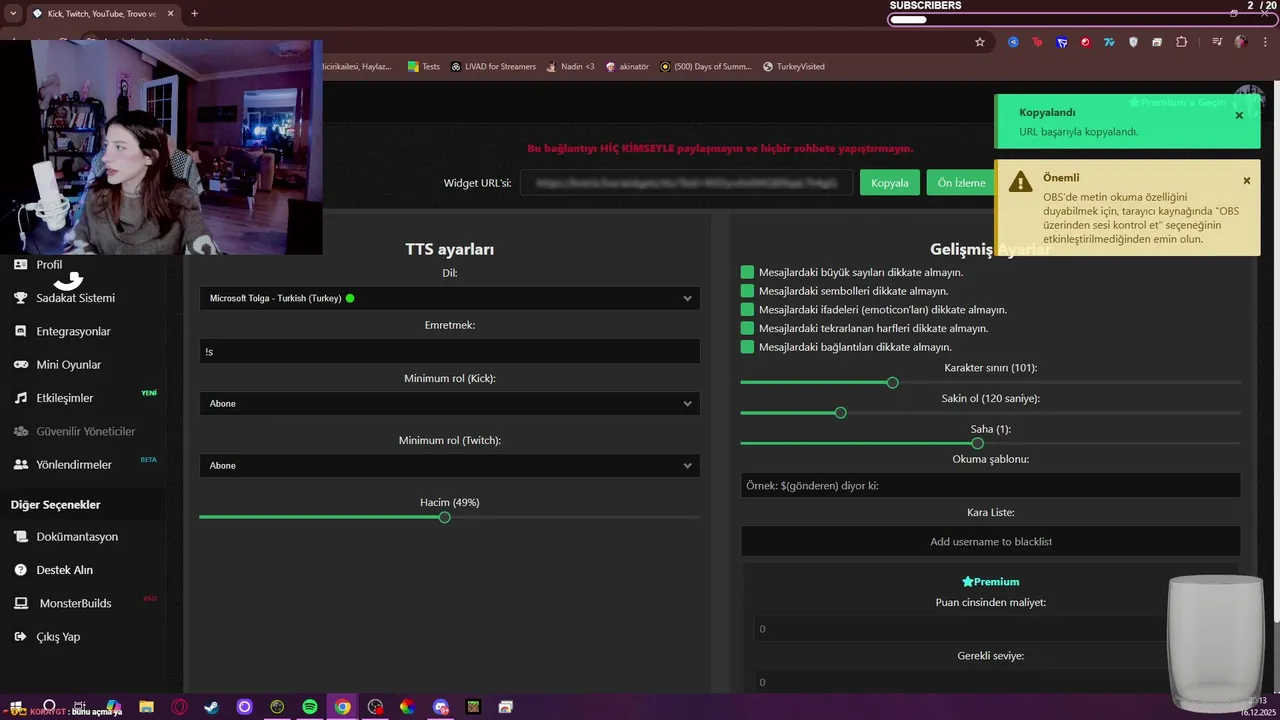This screenshot has height=720, width=1280.
Task: Click the 7TV extension icon
Action: tap(1109, 42)
